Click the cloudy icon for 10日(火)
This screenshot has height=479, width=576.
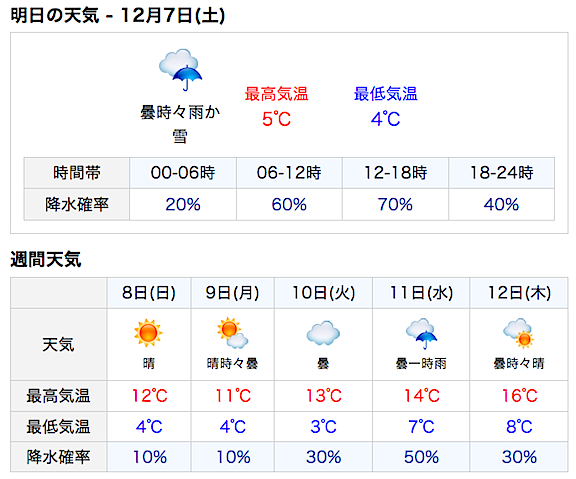click(323, 333)
